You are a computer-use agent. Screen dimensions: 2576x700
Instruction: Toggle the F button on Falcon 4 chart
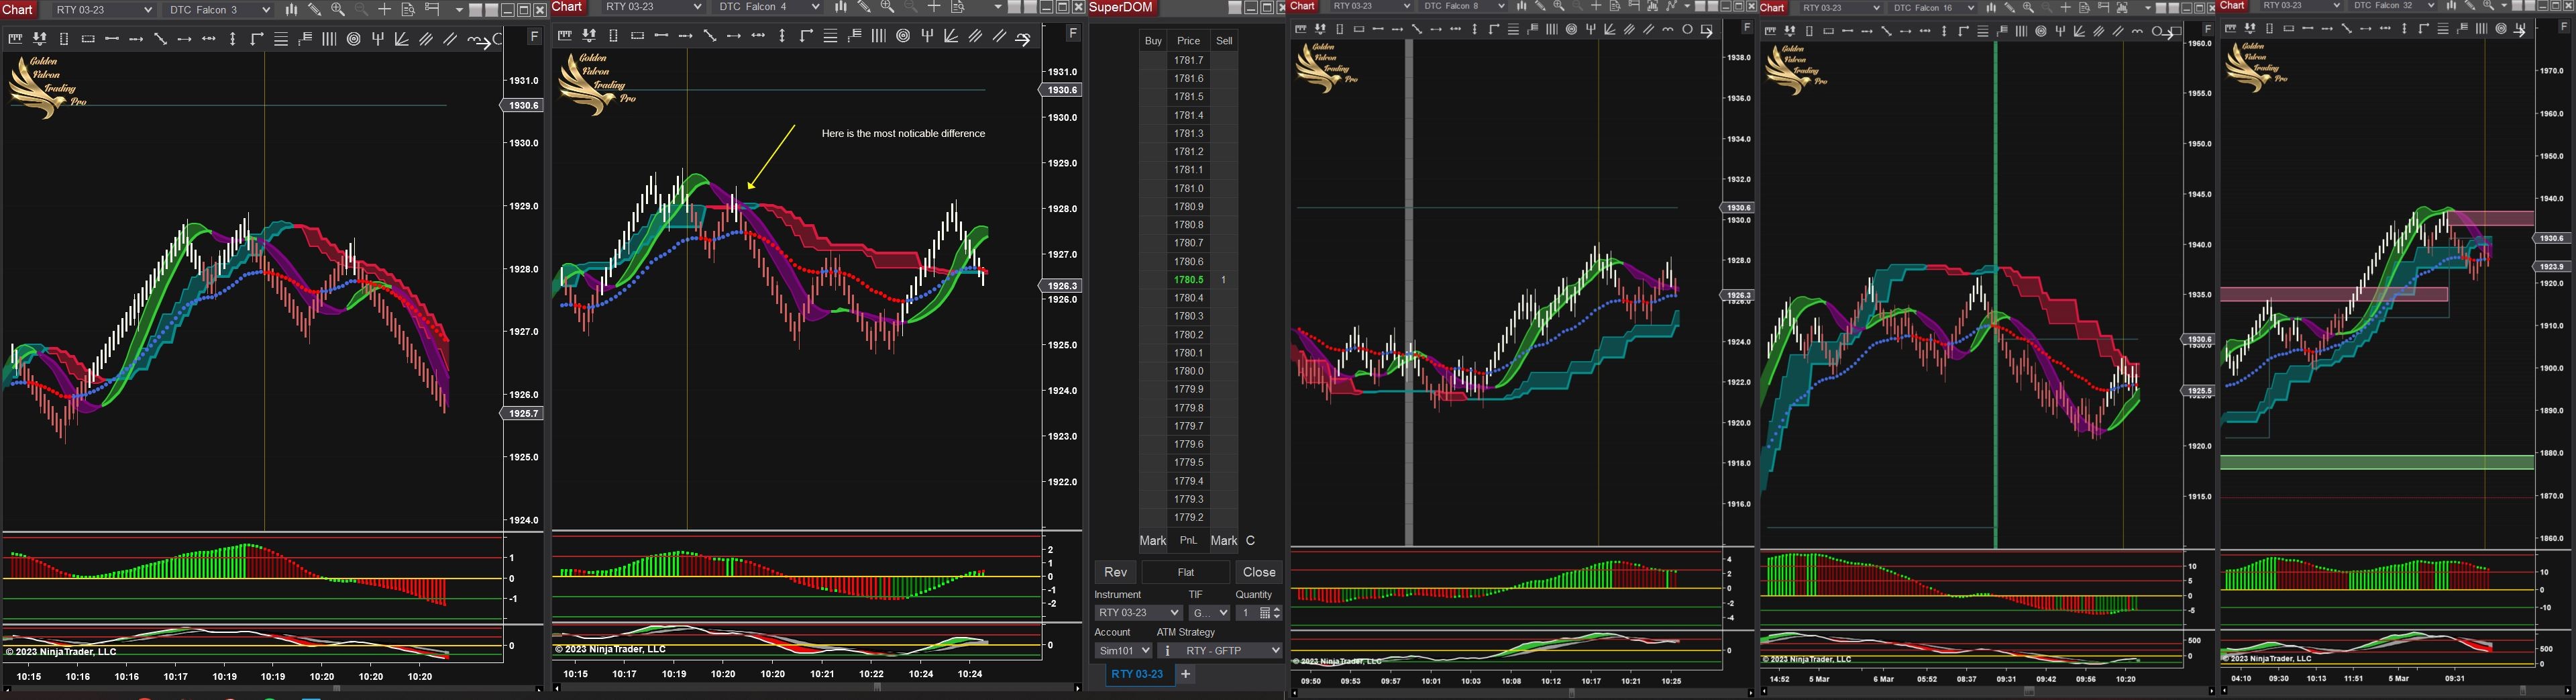click(1073, 34)
